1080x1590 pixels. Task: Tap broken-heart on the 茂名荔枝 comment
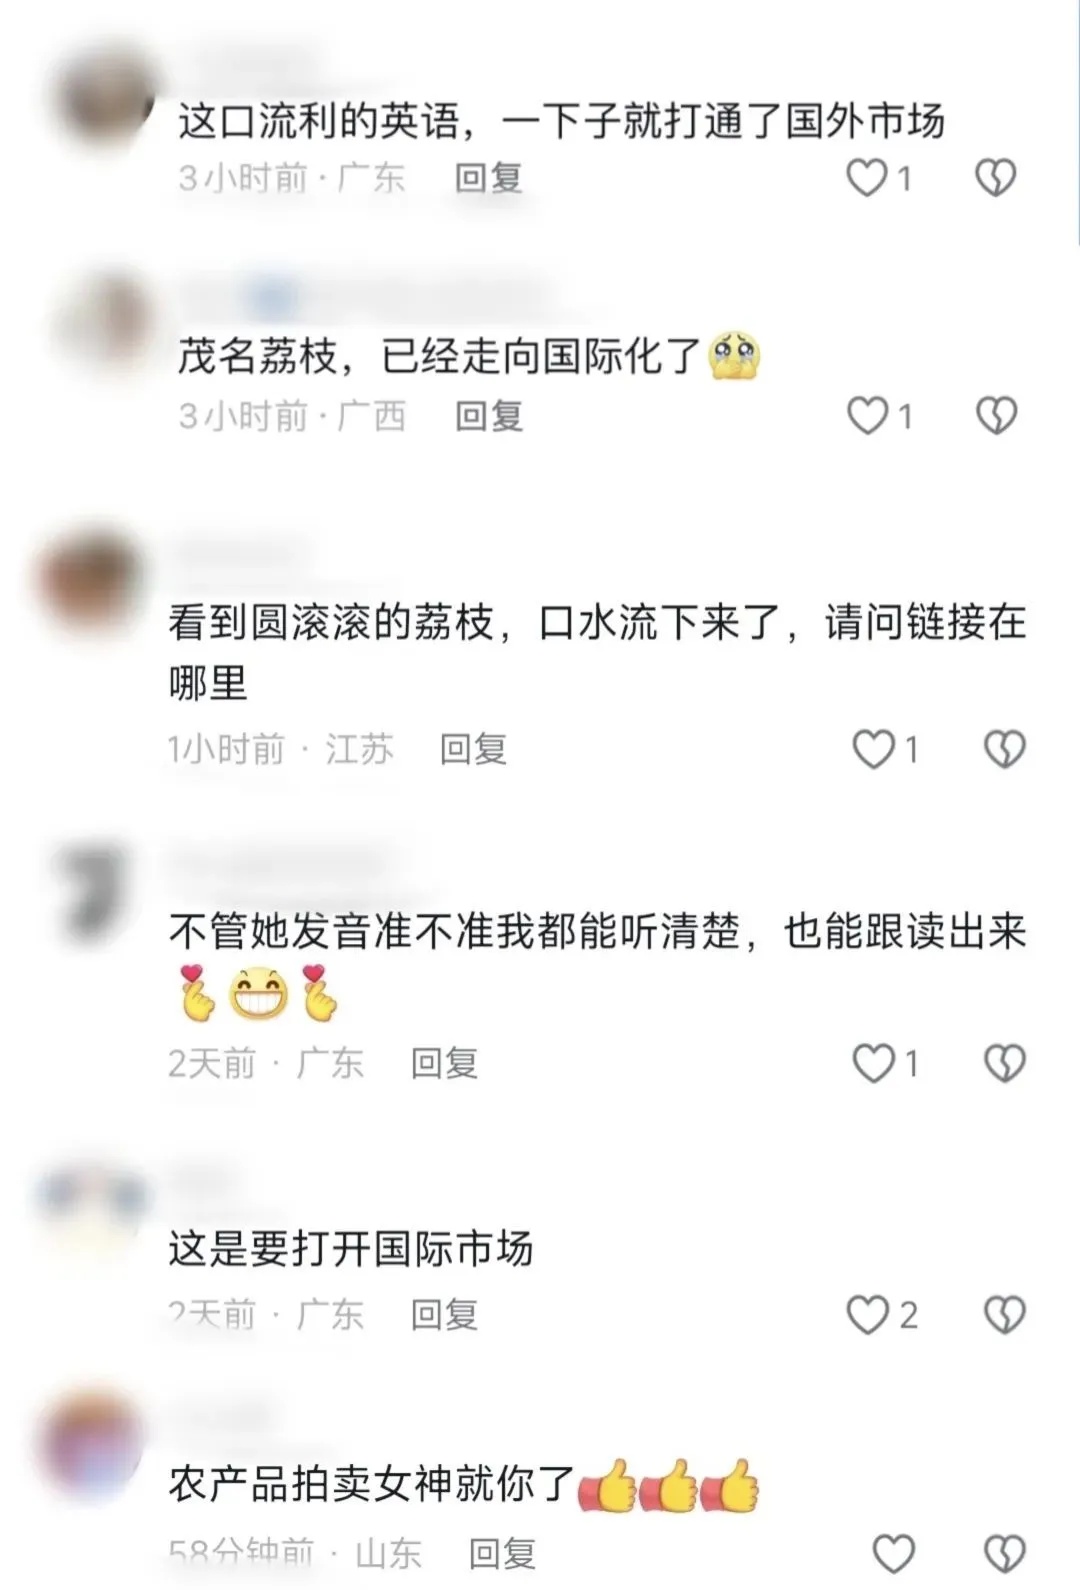point(996,415)
